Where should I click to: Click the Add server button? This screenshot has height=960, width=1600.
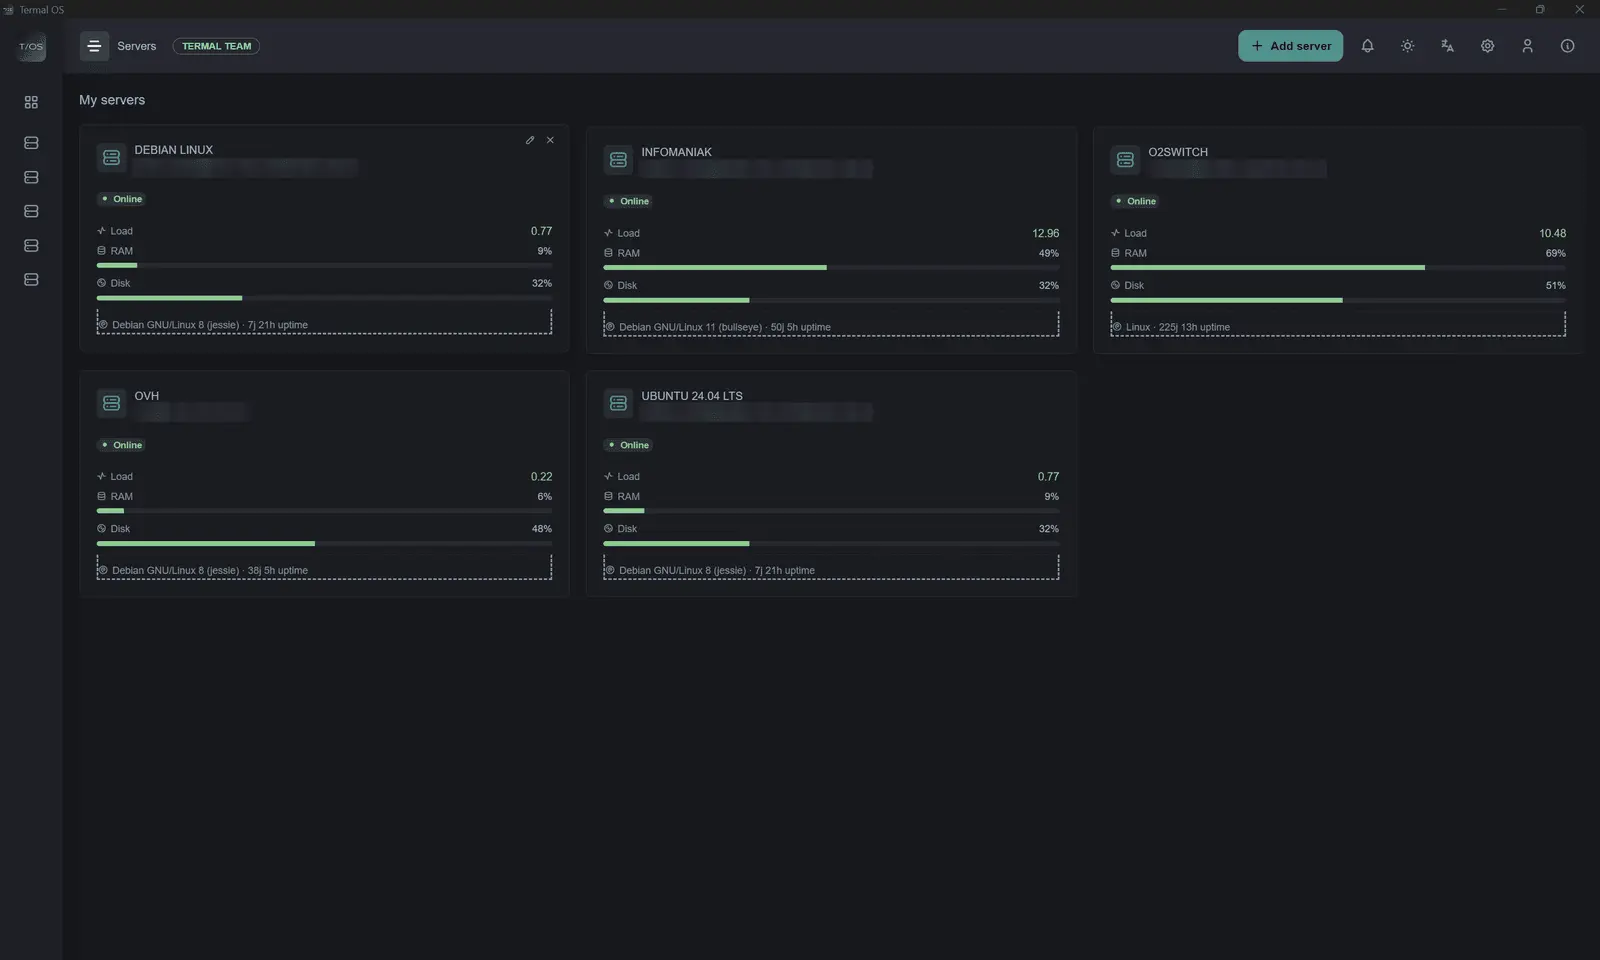tap(1290, 46)
